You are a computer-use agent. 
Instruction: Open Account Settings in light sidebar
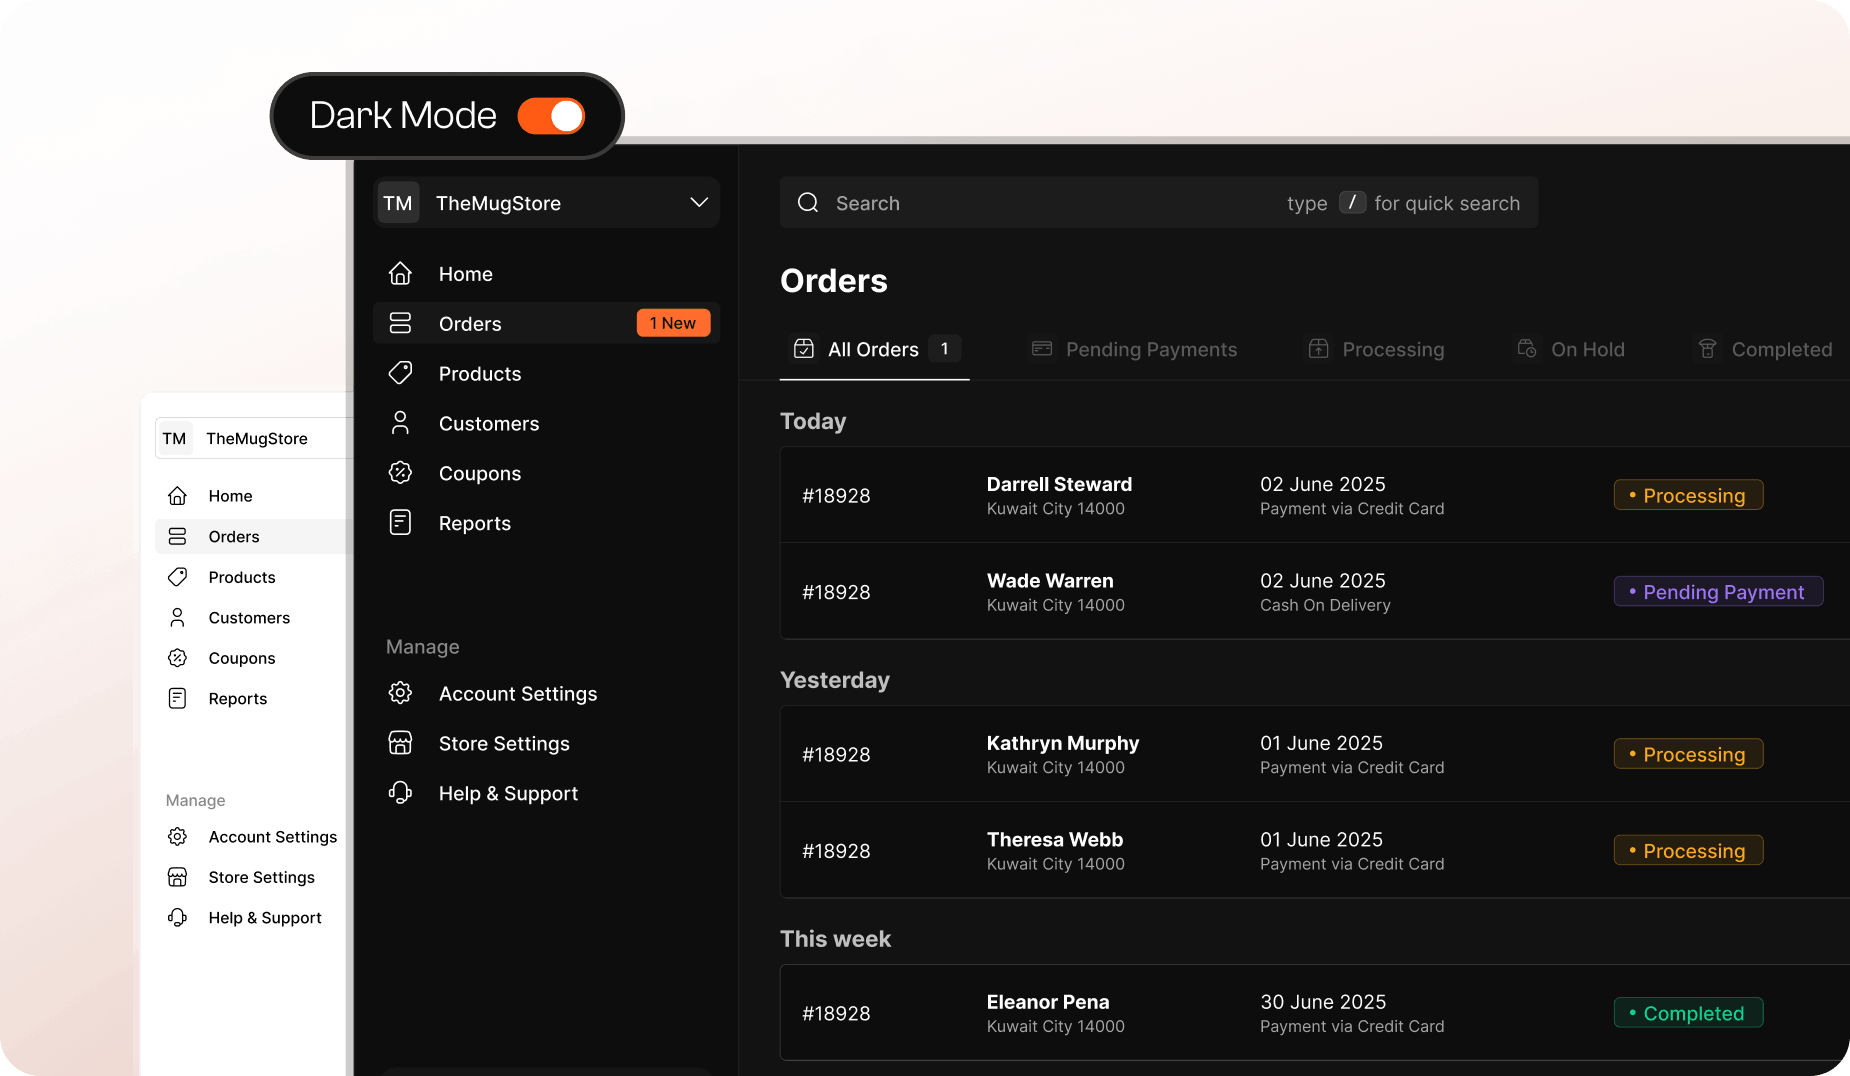[x=254, y=836]
